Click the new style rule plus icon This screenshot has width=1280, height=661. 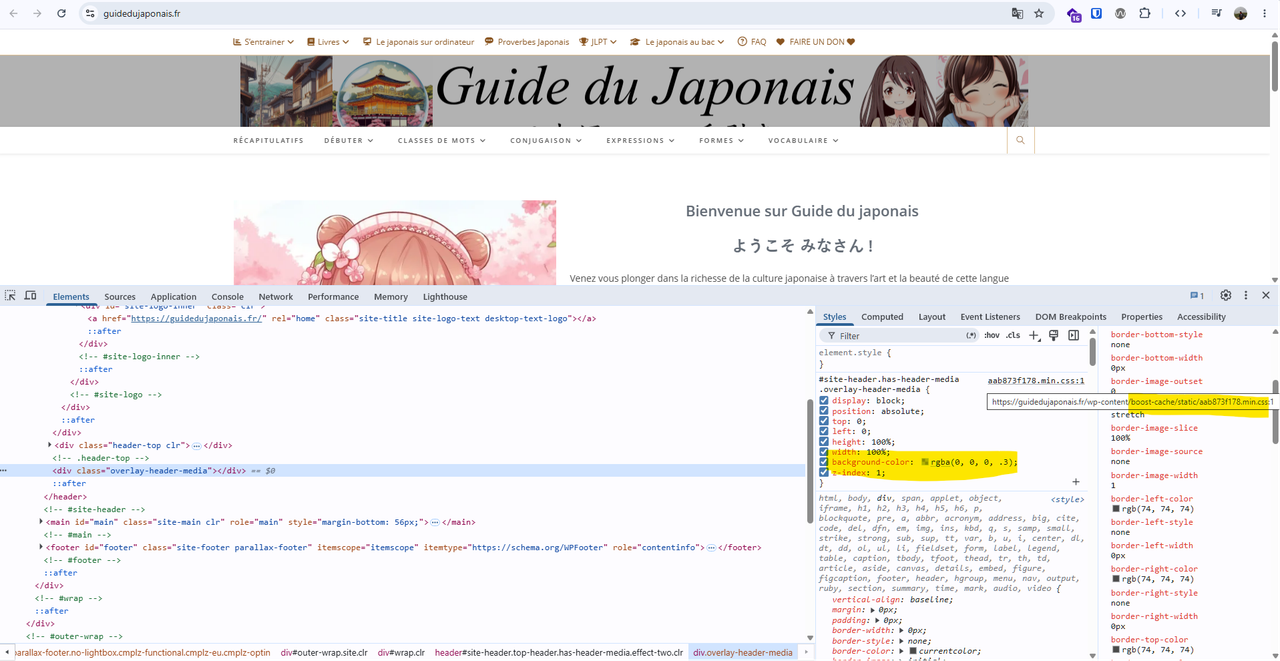click(1034, 336)
